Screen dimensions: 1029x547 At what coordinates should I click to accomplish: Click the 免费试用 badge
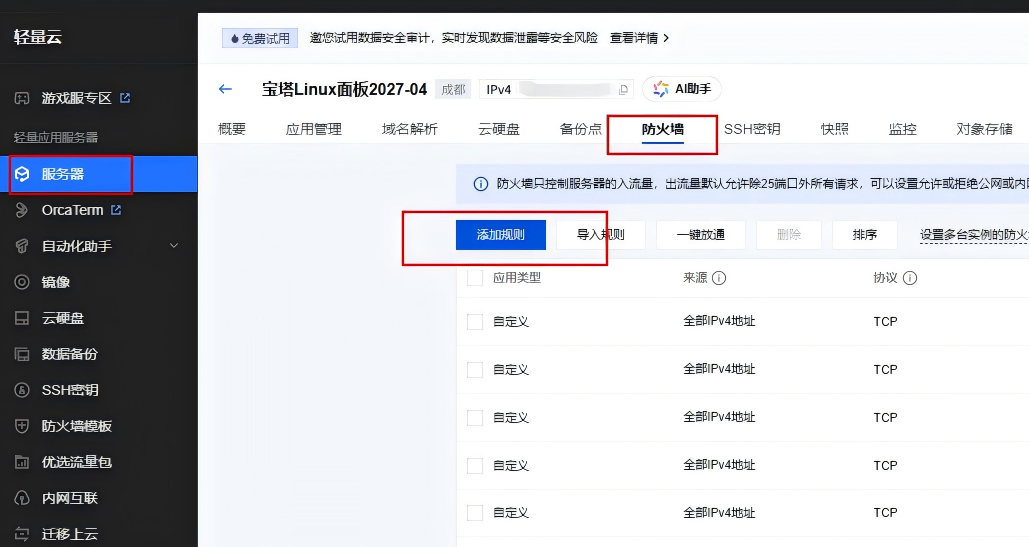tap(260, 39)
